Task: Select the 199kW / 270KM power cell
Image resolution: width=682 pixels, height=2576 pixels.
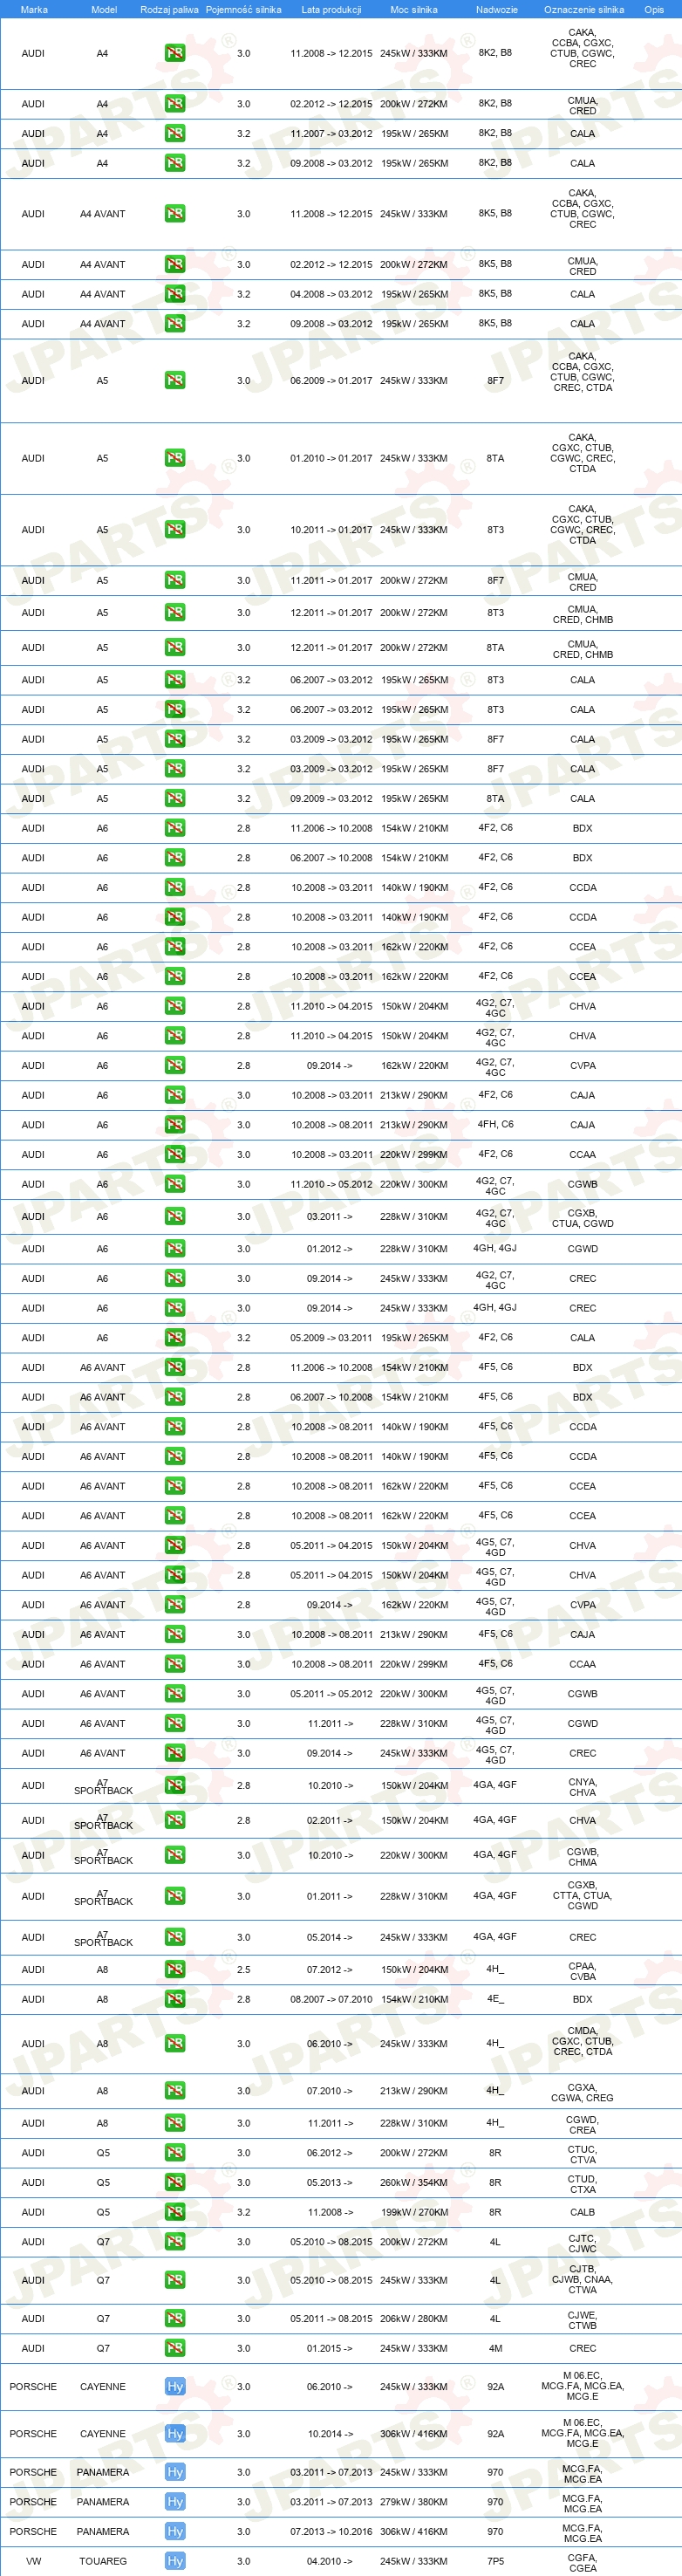Action: tap(414, 2213)
